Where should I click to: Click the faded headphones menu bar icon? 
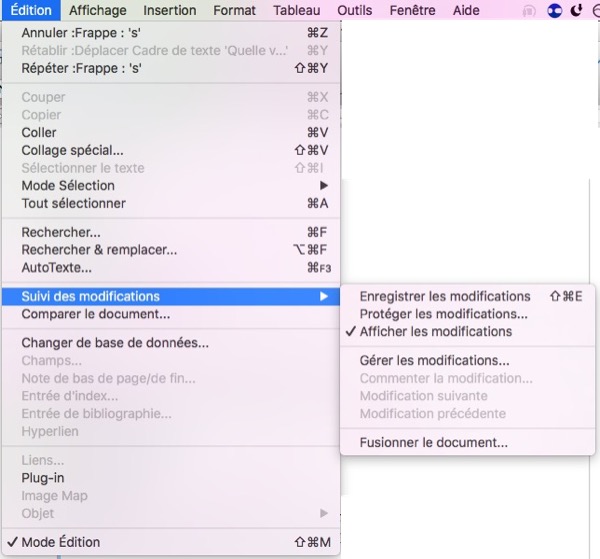click(529, 10)
